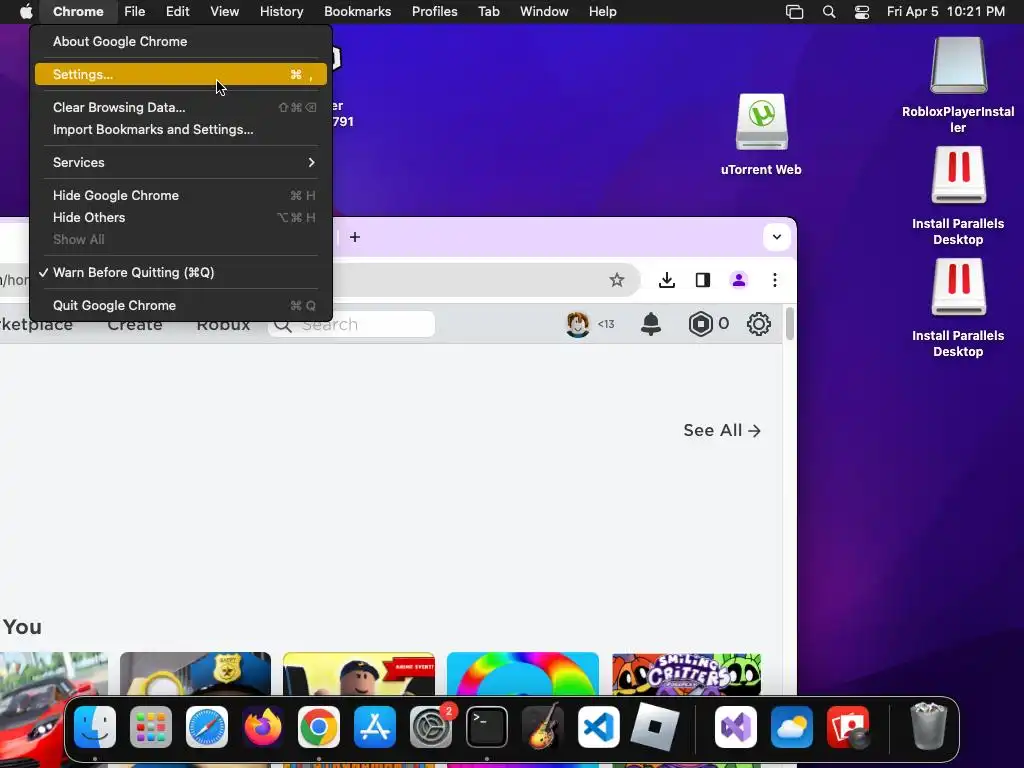Click the Robux balance icon
Screen dimensions: 1024x768
pyautogui.click(x=701, y=324)
